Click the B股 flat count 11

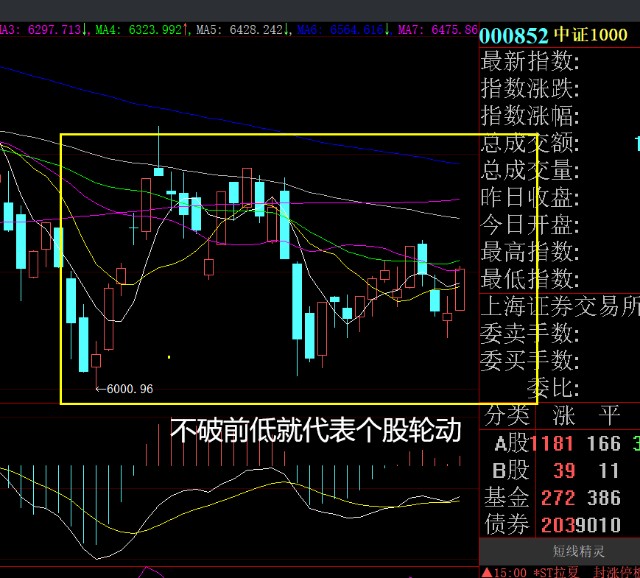pyautogui.click(x=609, y=471)
